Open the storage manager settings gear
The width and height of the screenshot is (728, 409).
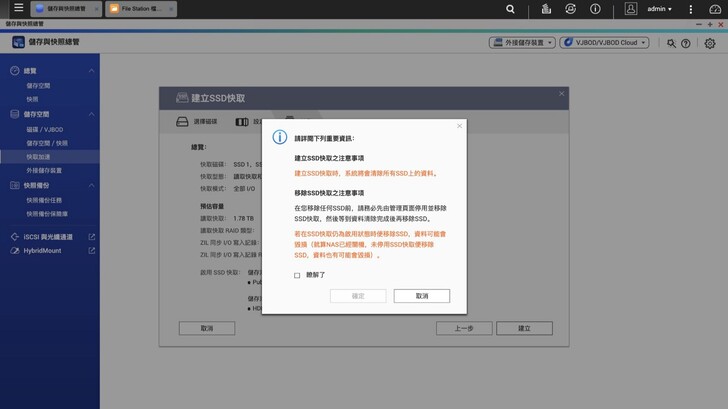[709, 43]
